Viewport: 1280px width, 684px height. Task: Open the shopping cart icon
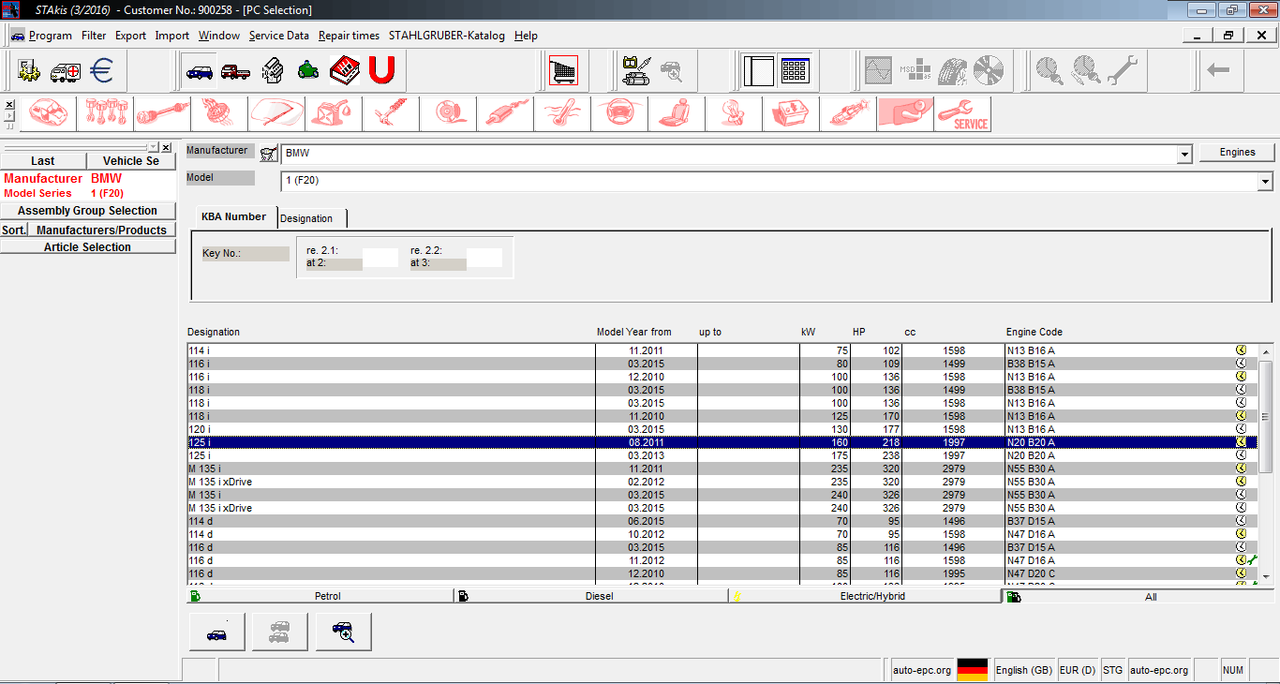tap(563, 71)
